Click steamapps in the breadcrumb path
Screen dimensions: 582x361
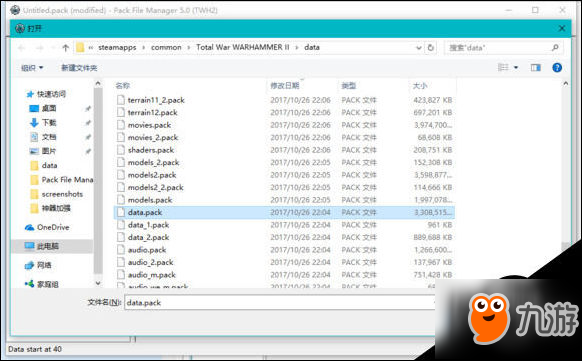(x=117, y=47)
